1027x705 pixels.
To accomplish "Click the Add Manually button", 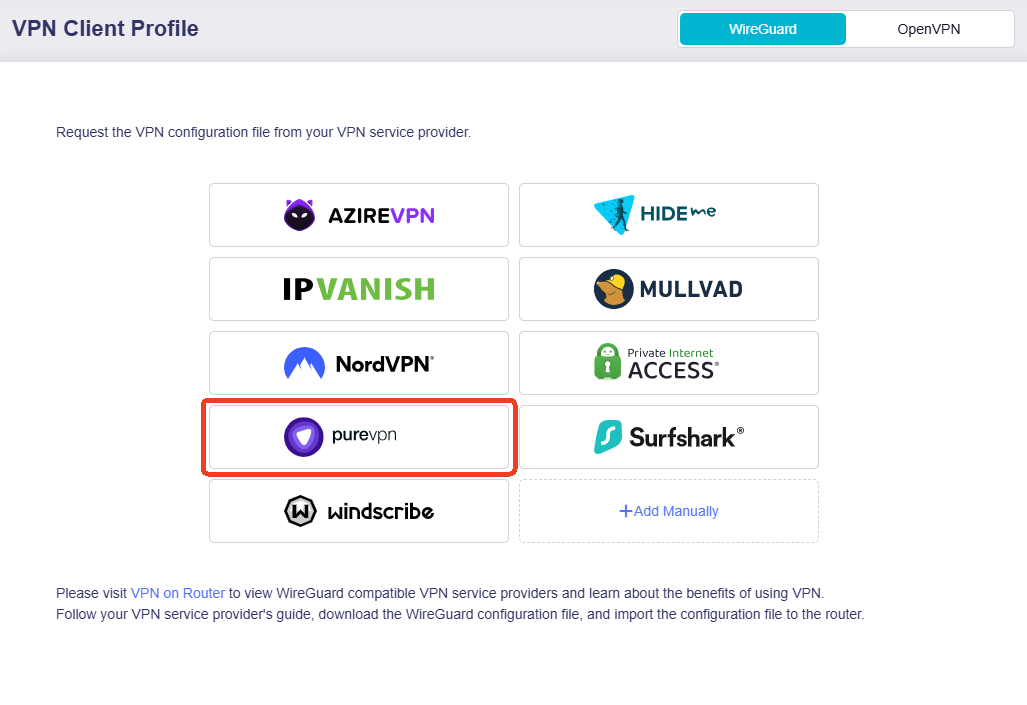I will [668, 510].
